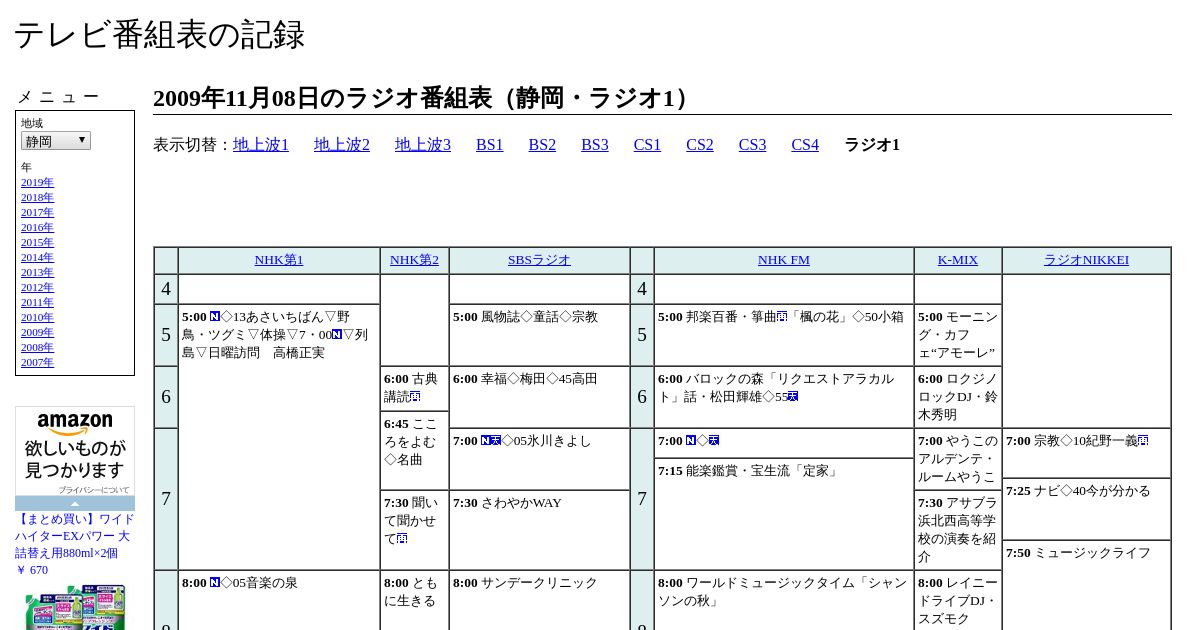Viewport: 1200px width, 630px height.
Task: Click the news N icon in NHK FM 7:00
Action: tap(691, 441)
